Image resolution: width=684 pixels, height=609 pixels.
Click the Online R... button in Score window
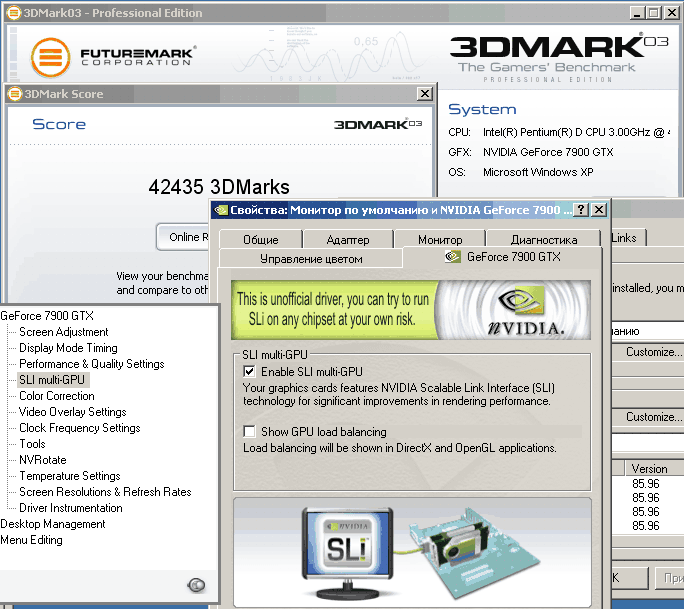point(182,237)
